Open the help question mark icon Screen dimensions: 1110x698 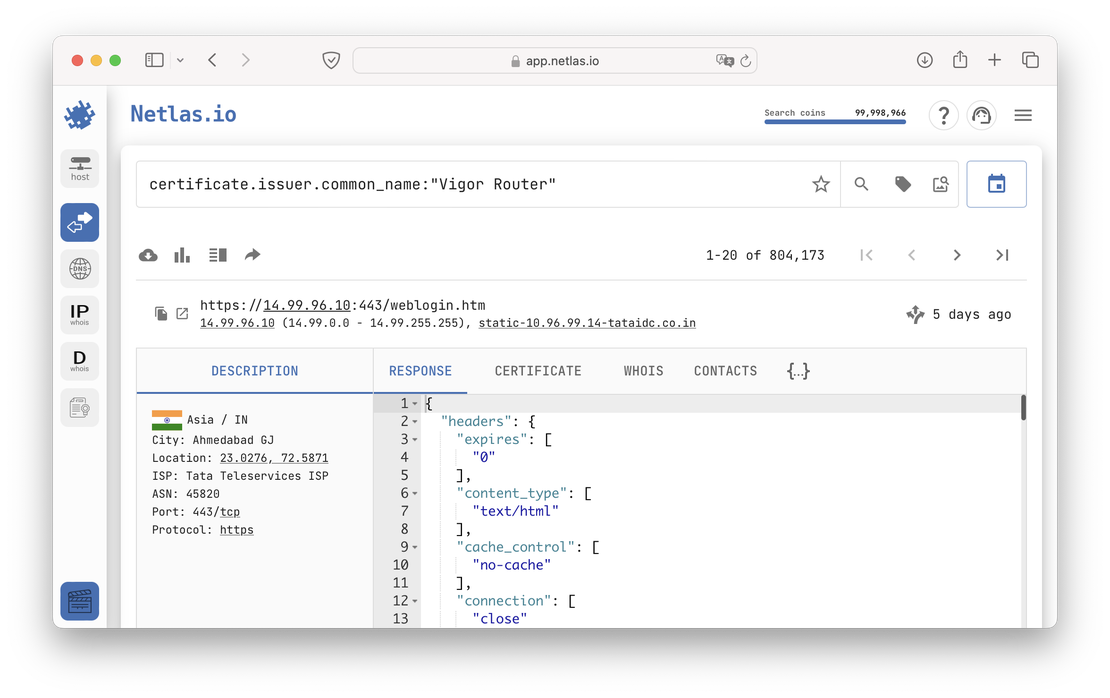[943, 115]
